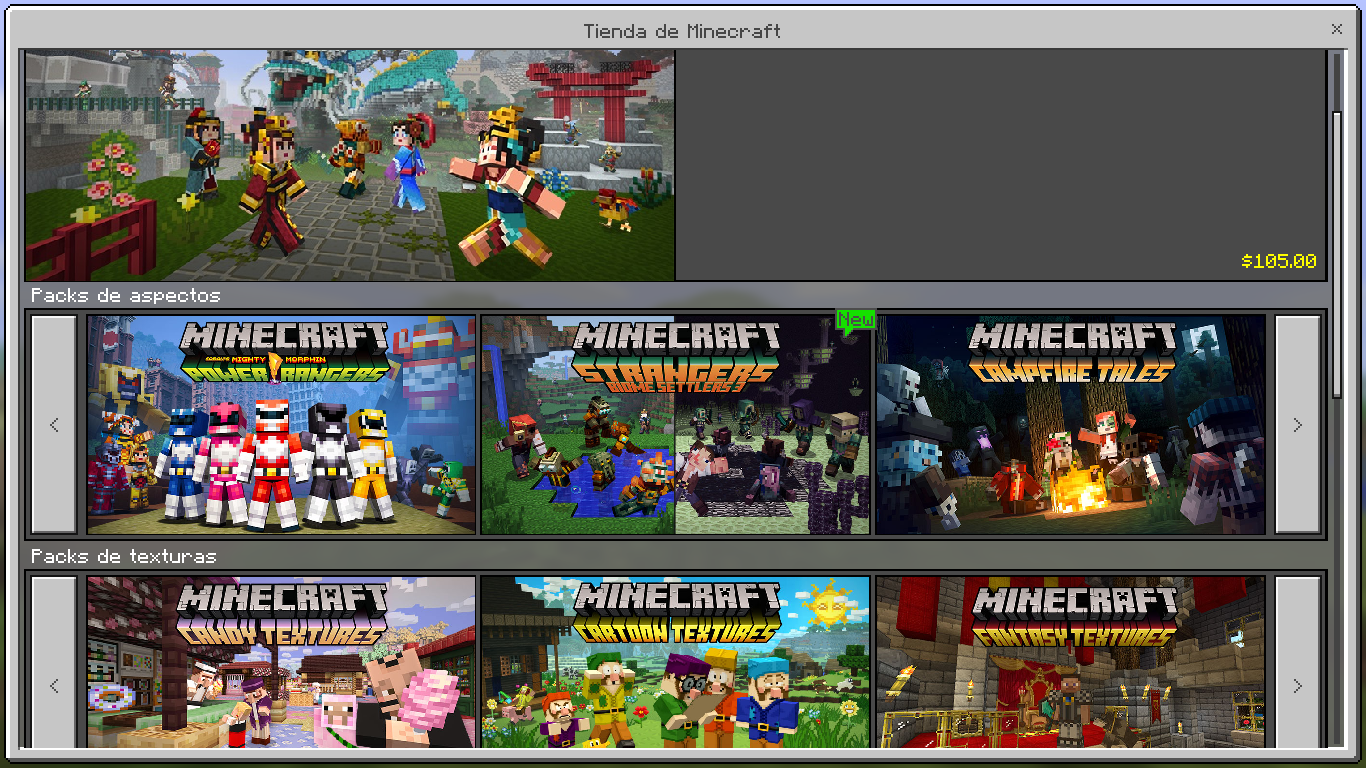View the Campfire Tales skin pack
Viewport: 1366px width, 768px height.
point(1070,425)
